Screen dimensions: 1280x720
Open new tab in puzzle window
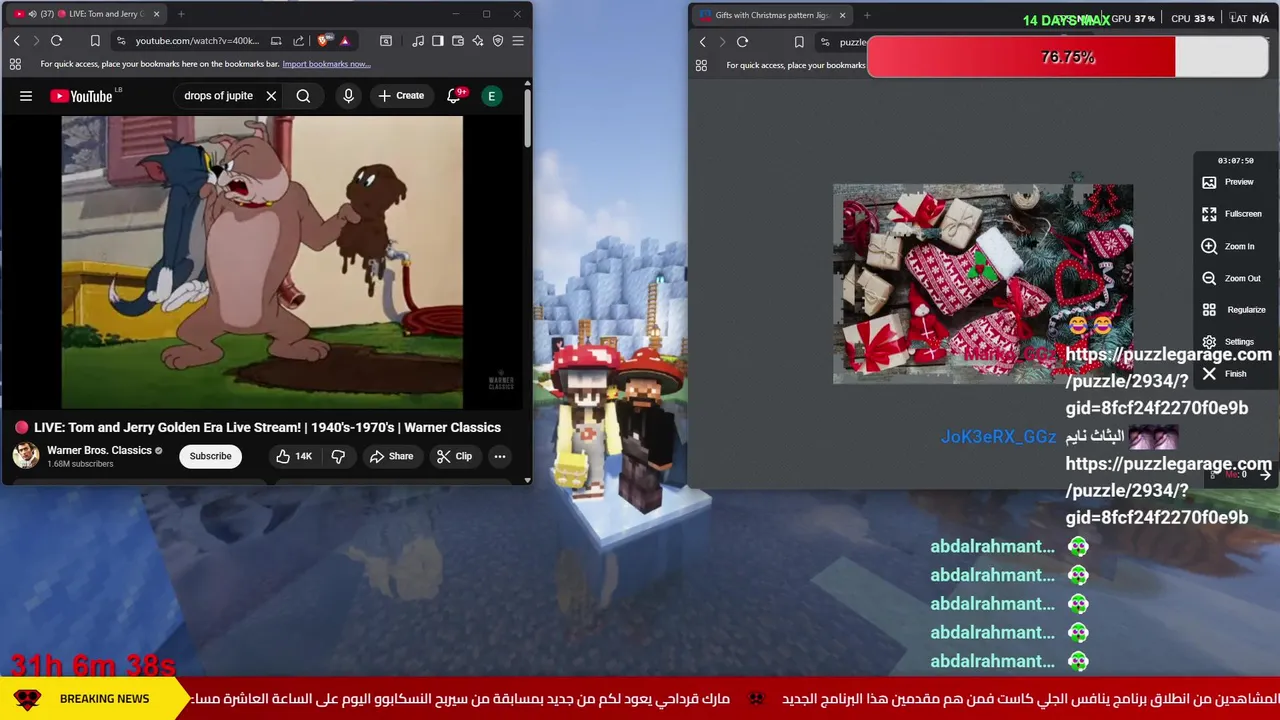pyautogui.click(x=867, y=15)
